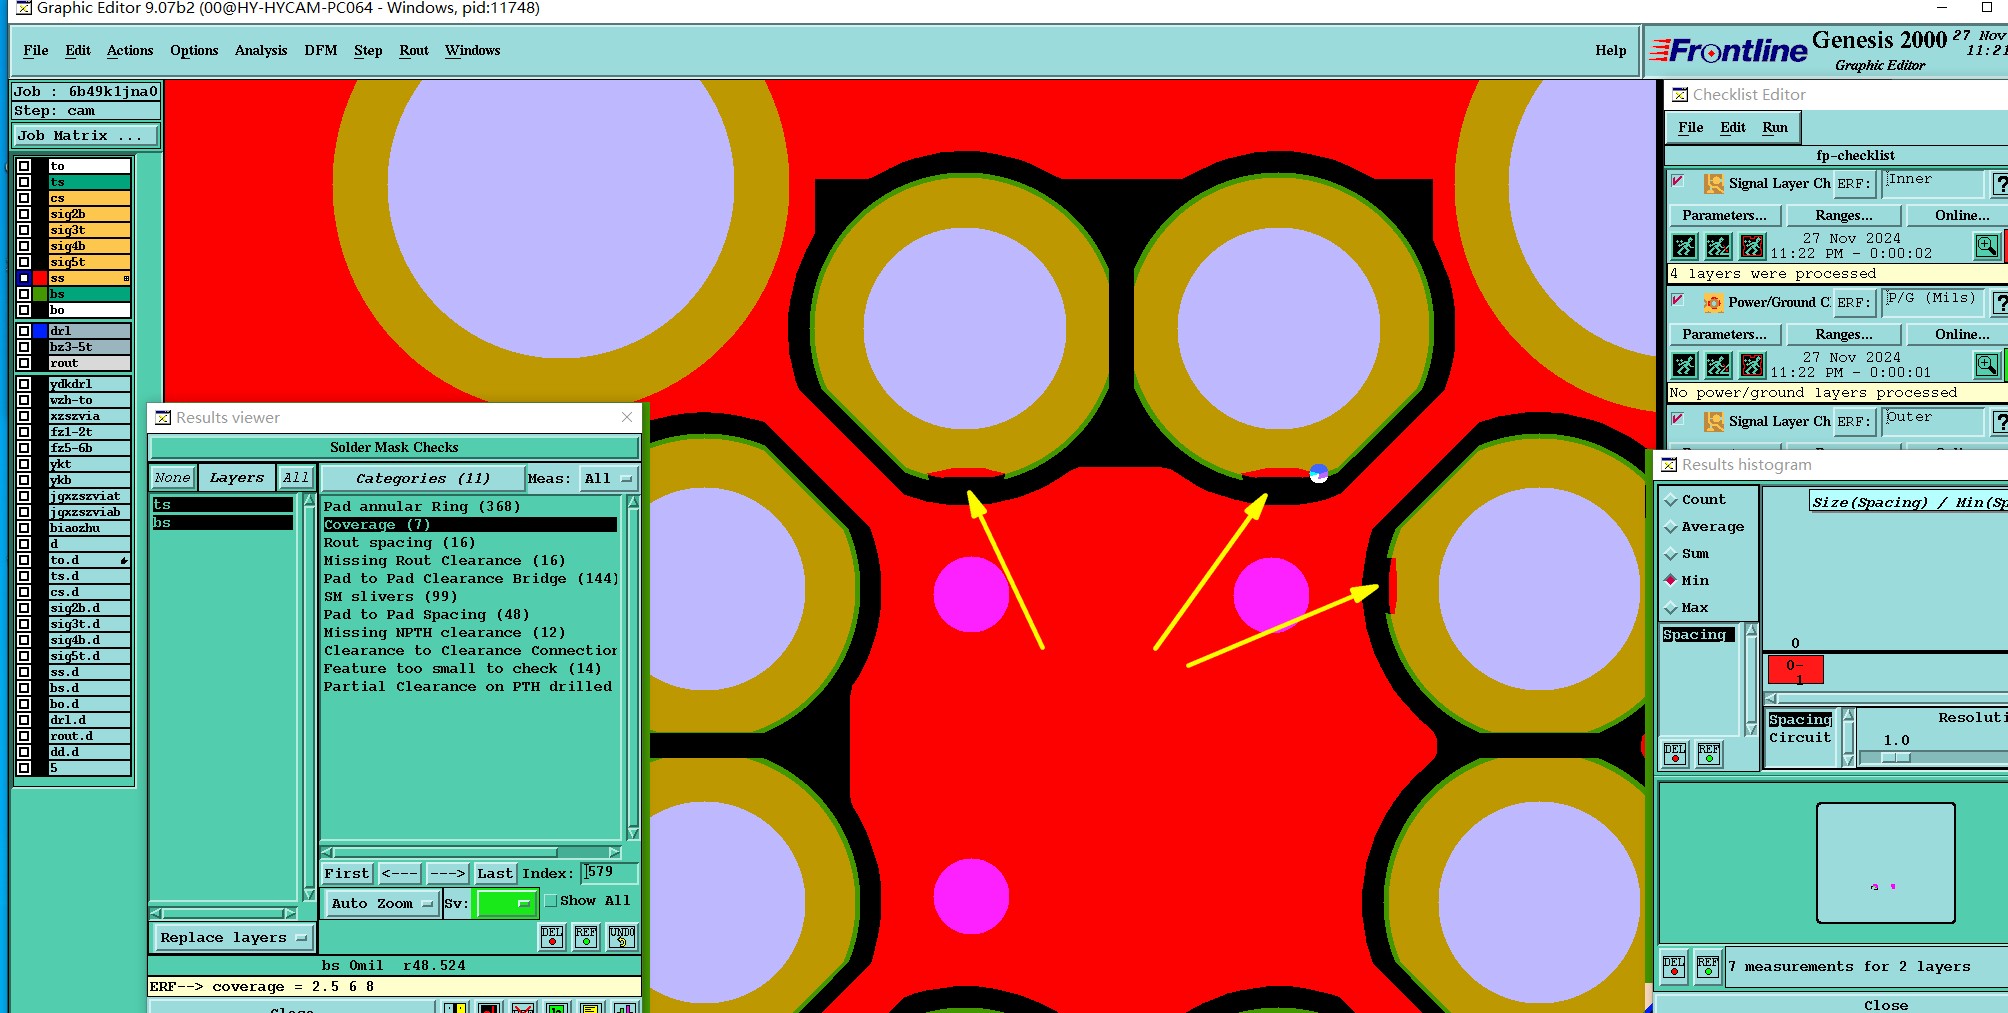
Task: Open Sv green severity dropdown
Action: pyautogui.click(x=505, y=904)
